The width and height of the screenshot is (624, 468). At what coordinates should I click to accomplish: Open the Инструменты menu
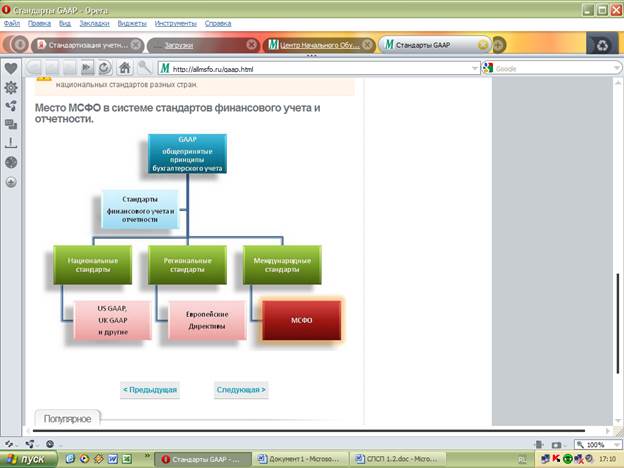click(x=176, y=21)
